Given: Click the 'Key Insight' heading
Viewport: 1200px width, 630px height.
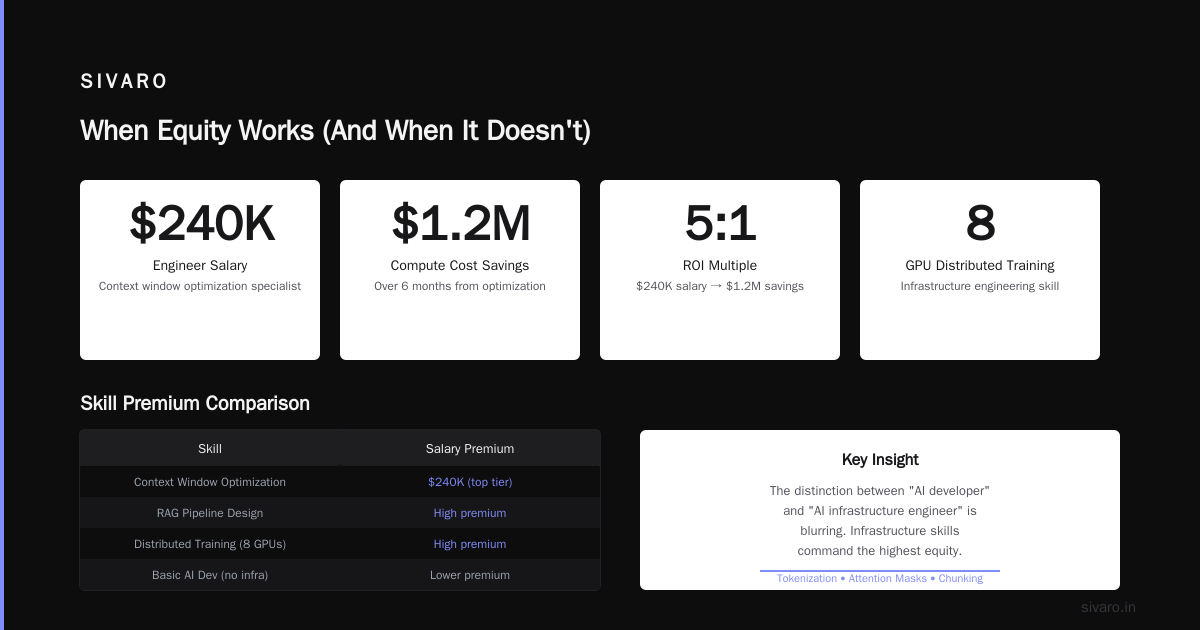Looking at the screenshot, I should 880,460.
